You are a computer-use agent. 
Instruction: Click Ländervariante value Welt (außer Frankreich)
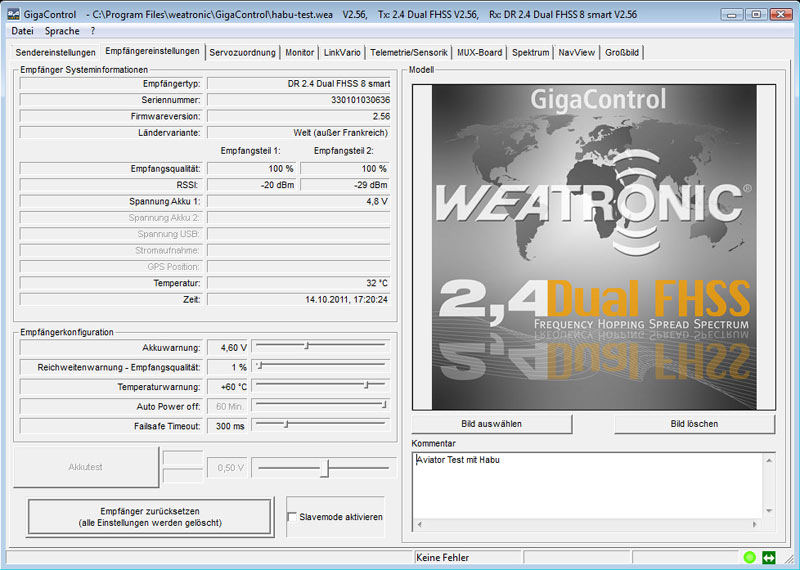[299, 133]
